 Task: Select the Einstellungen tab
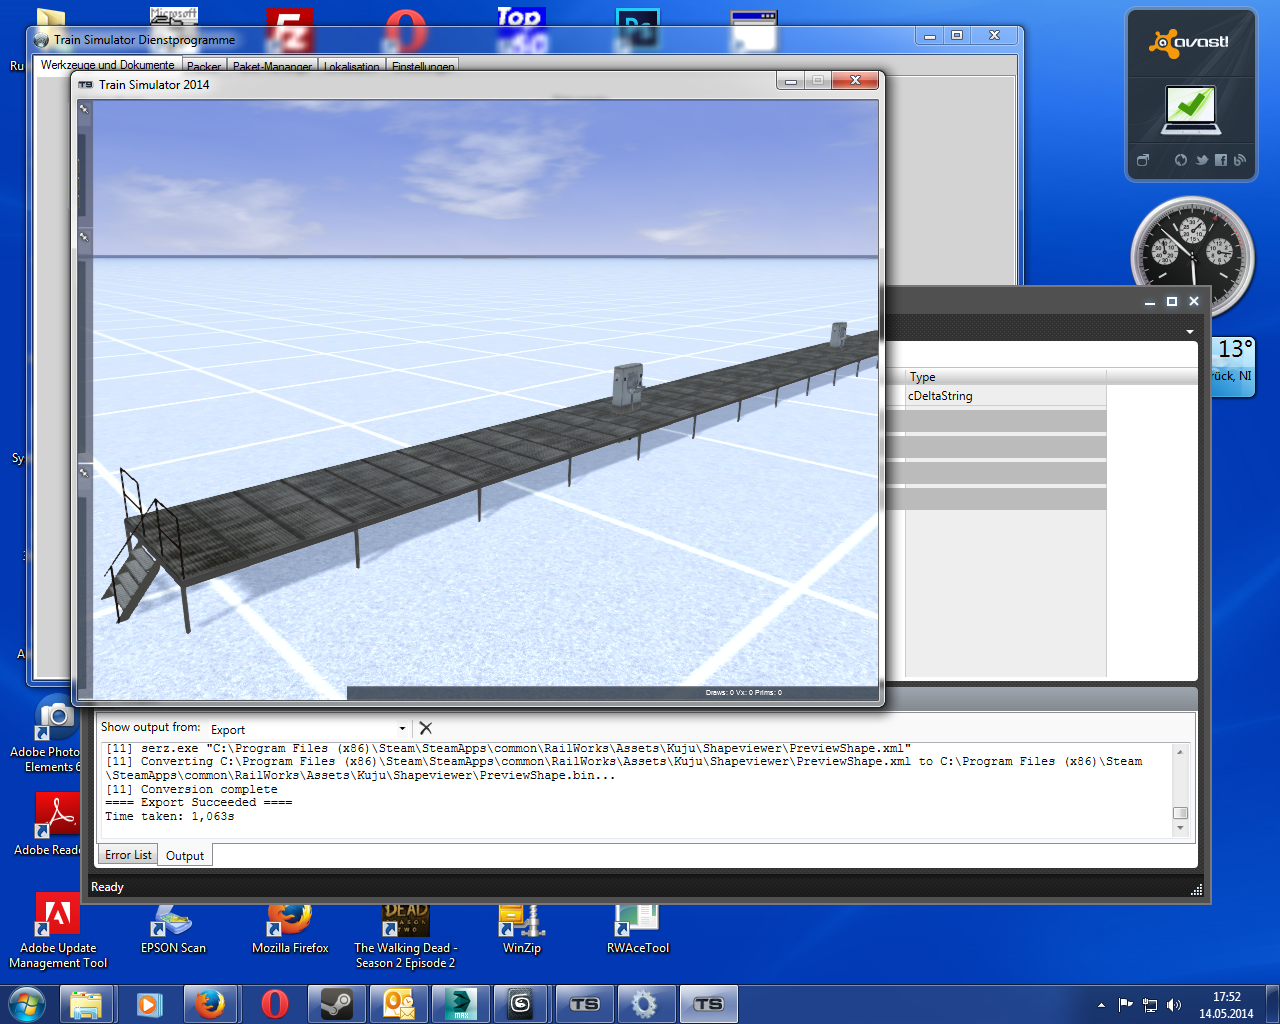pyautogui.click(x=423, y=67)
